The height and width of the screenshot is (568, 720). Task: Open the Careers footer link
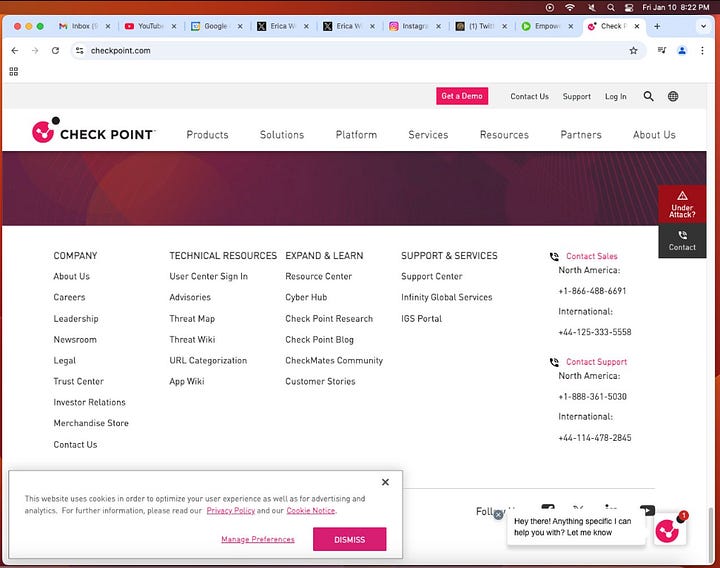click(69, 297)
